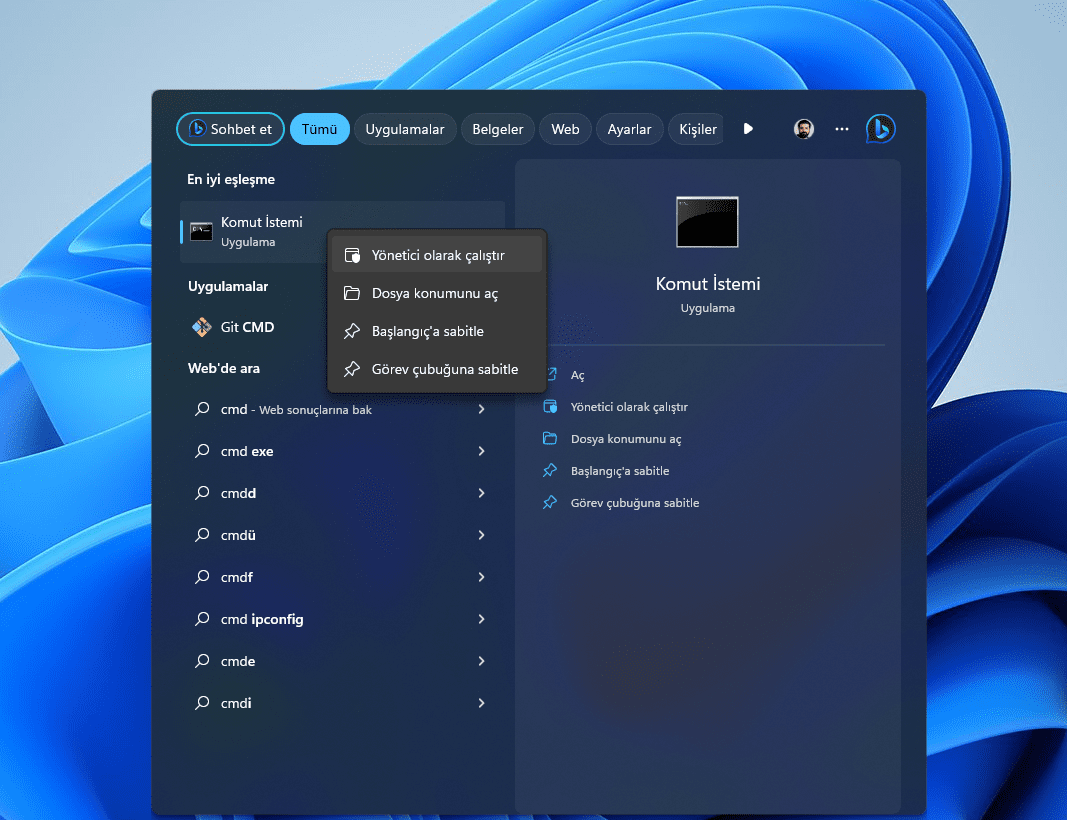Select Yönetici olarak çalıştır in context menu
The width and height of the screenshot is (1067, 820).
(x=437, y=255)
